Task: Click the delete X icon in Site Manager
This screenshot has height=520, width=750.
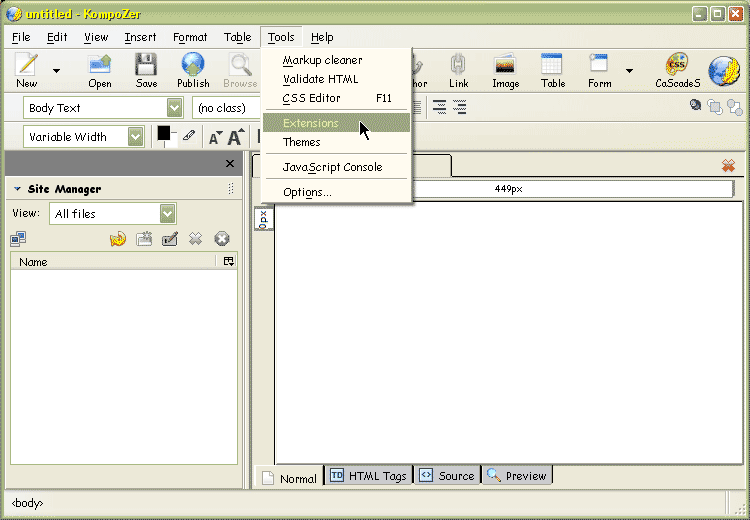Action: pos(196,238)
